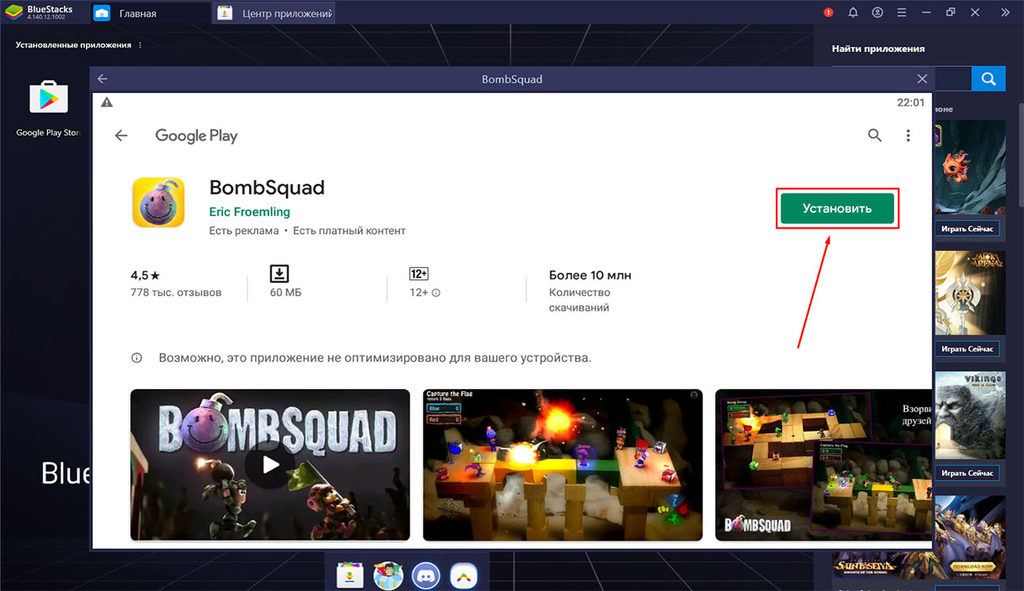Image resolution: width=1024 pixels, height=591 pixels.
Task: Open the app center dock icon
Action: click(x=350, y=575)
